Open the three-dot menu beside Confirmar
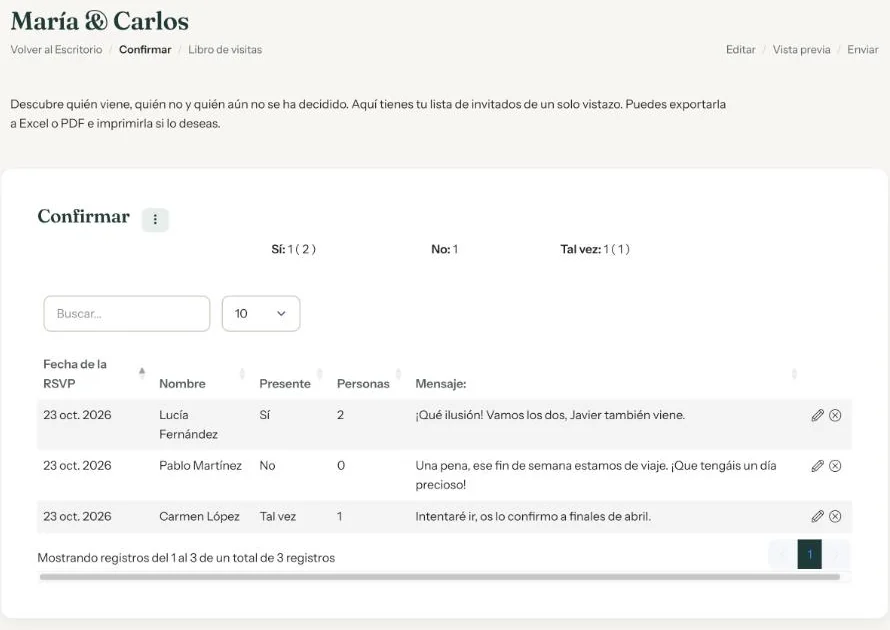This screenshot has height=630, width=890. 155,220
